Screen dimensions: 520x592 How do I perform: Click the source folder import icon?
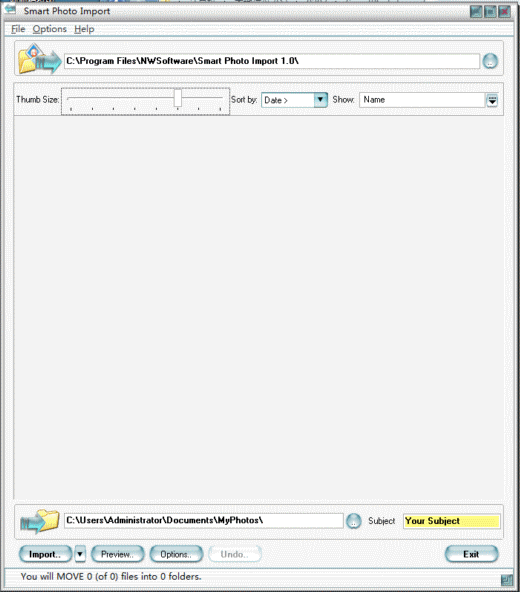40,59
